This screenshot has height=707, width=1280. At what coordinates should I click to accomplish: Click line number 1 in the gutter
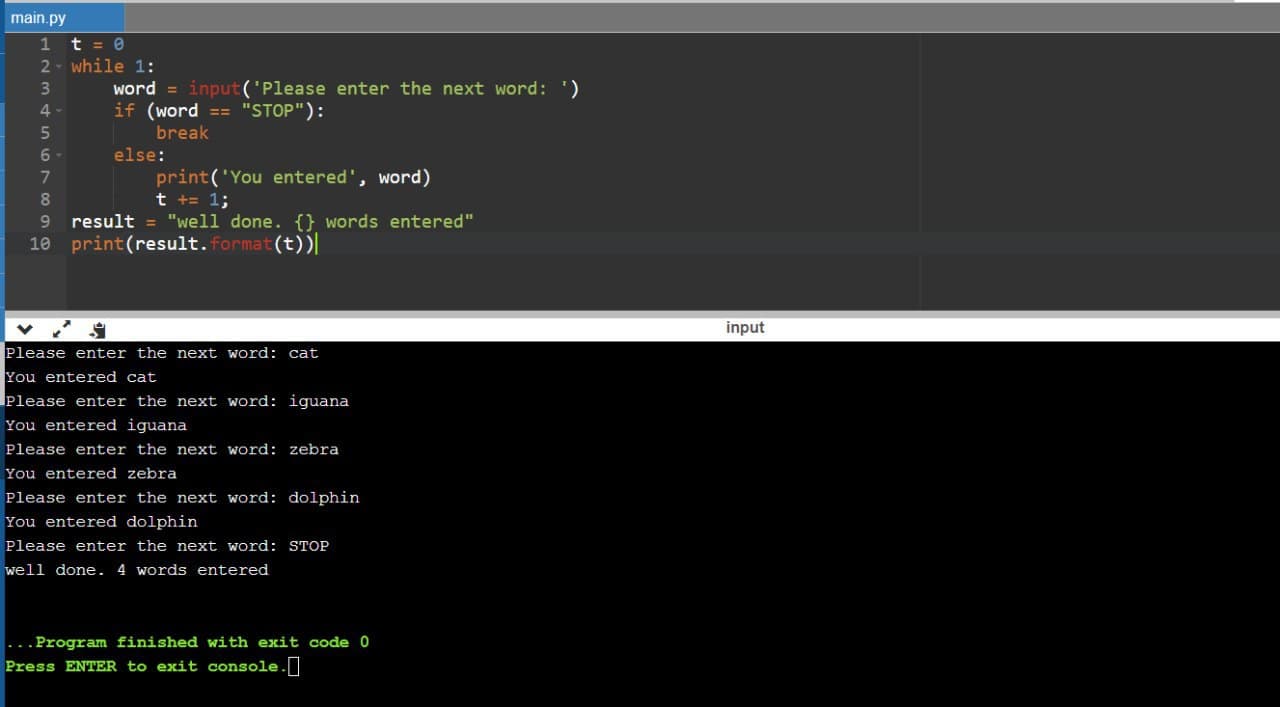click(x=45, y=44)
